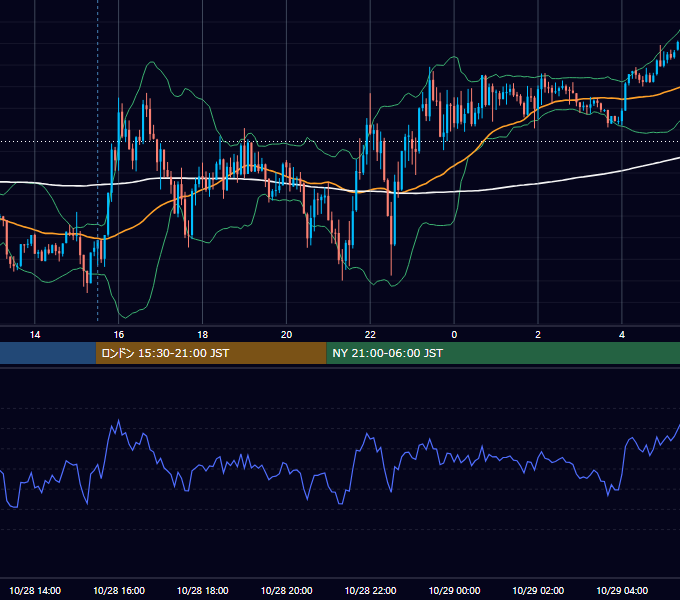Click the 10/29 00:00 date label

454,590
